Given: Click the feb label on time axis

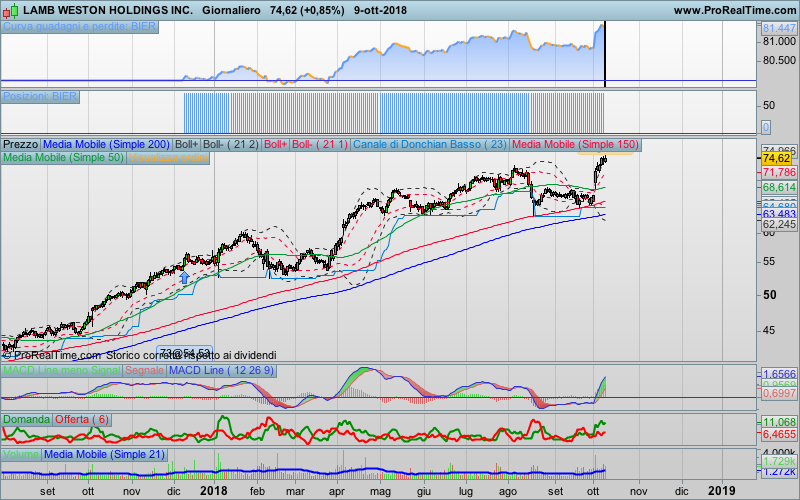Looking at the screenshot, I should point(257,491).
